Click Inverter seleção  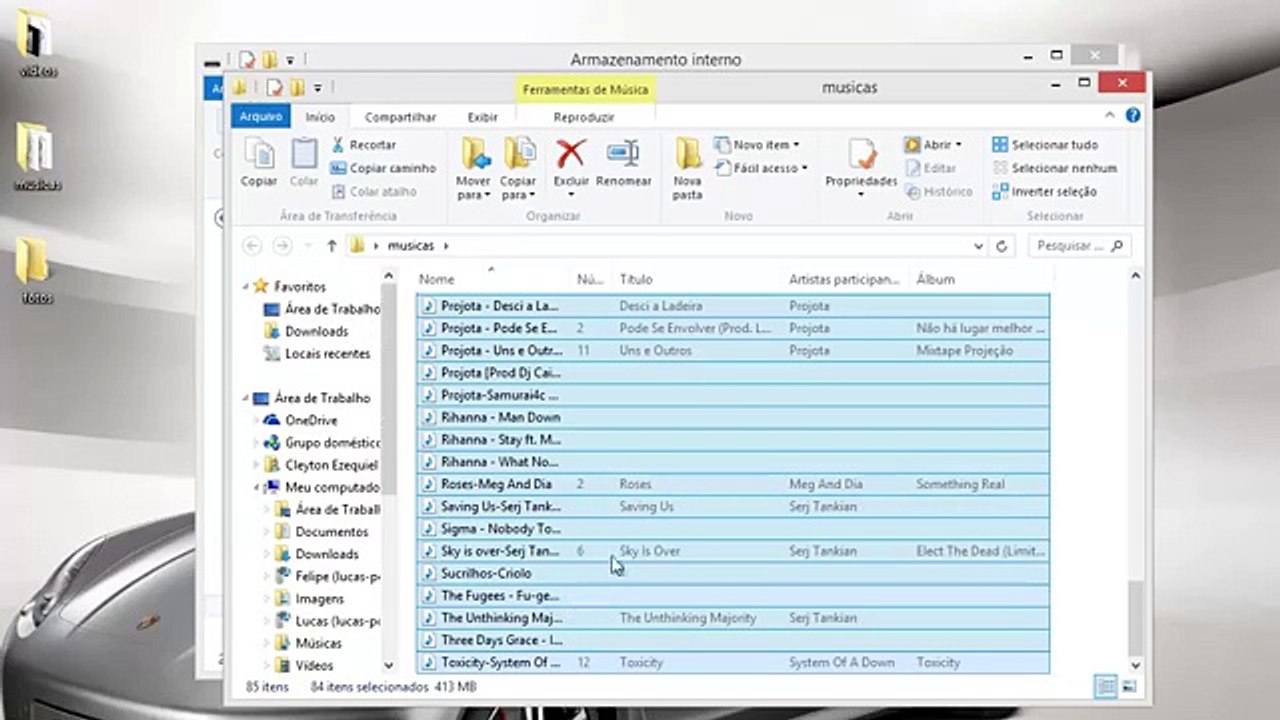click(x=1044, y=191)
